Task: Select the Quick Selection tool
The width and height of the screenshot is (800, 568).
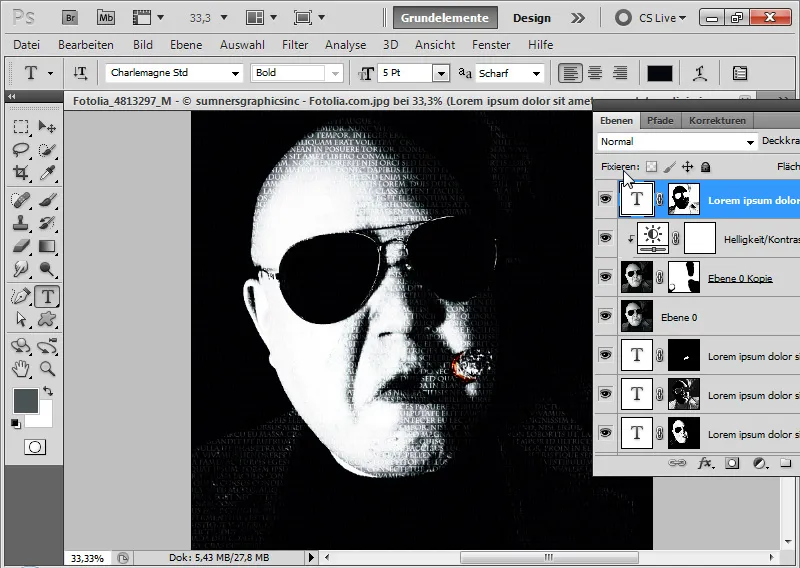Action: 47,150
